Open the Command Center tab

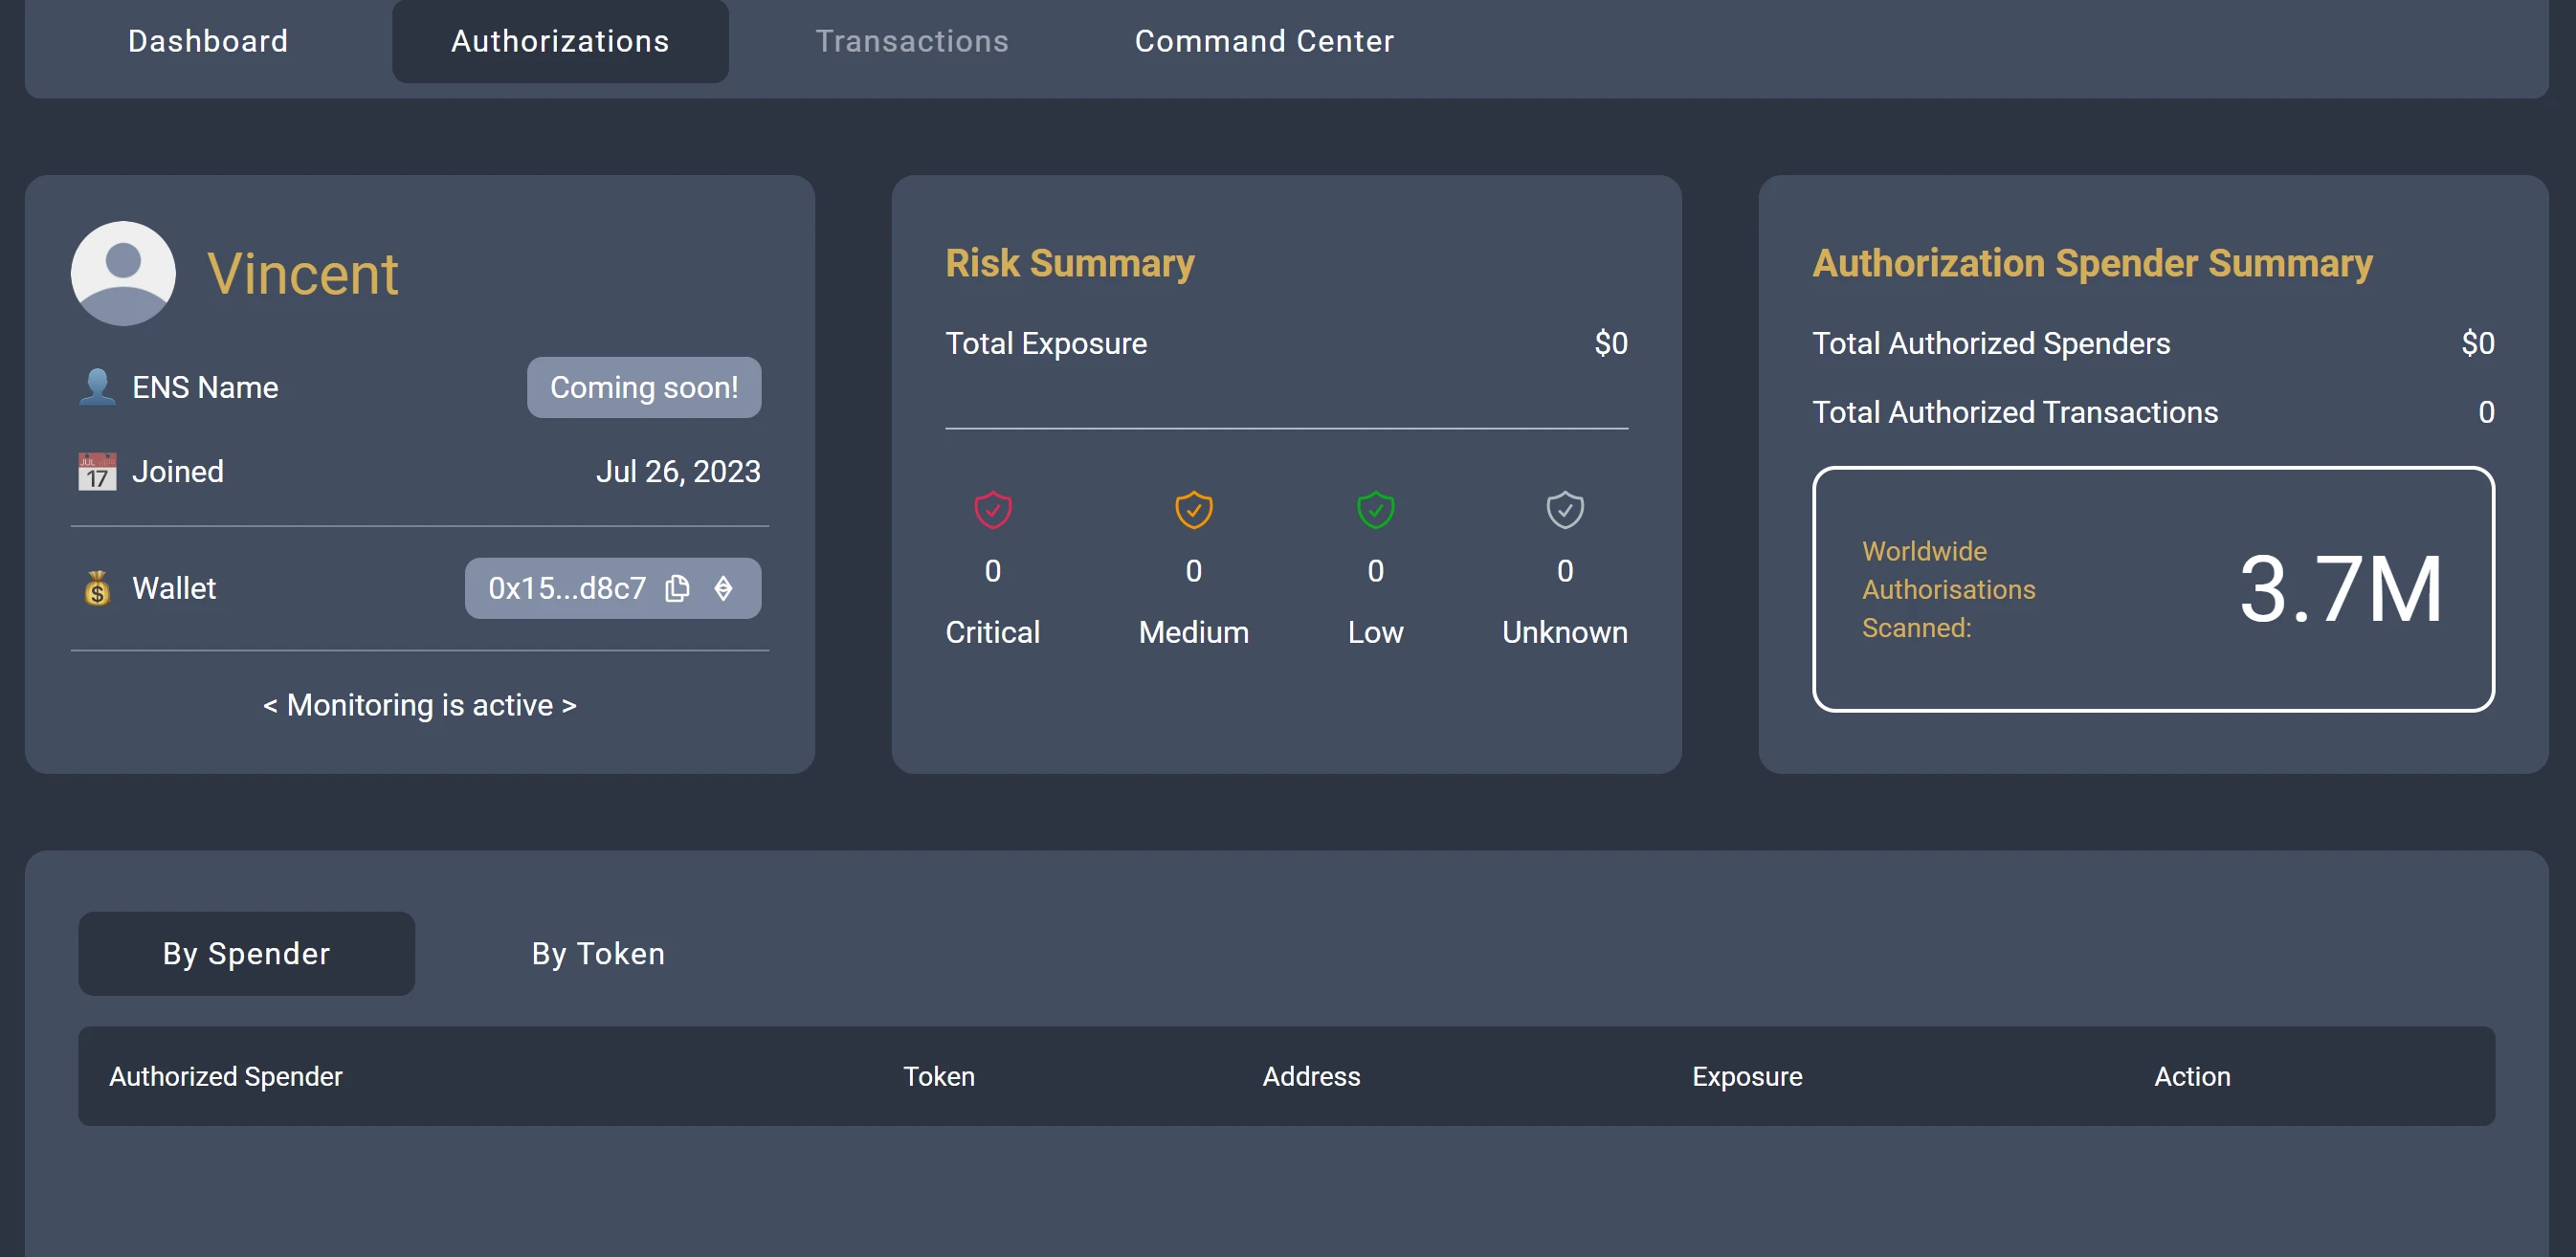pyautogui.click(x=1263, y=41)
